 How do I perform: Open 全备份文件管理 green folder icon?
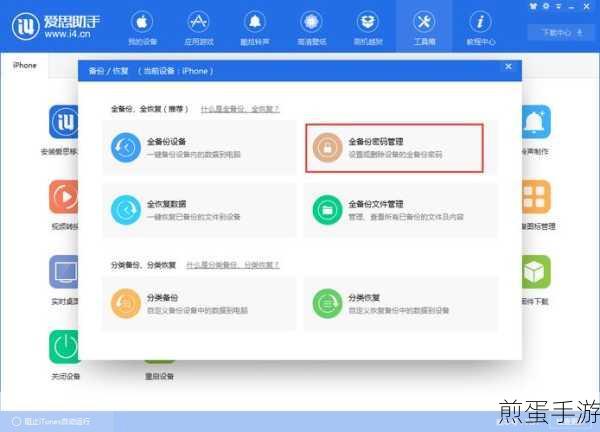pos(327,210)
